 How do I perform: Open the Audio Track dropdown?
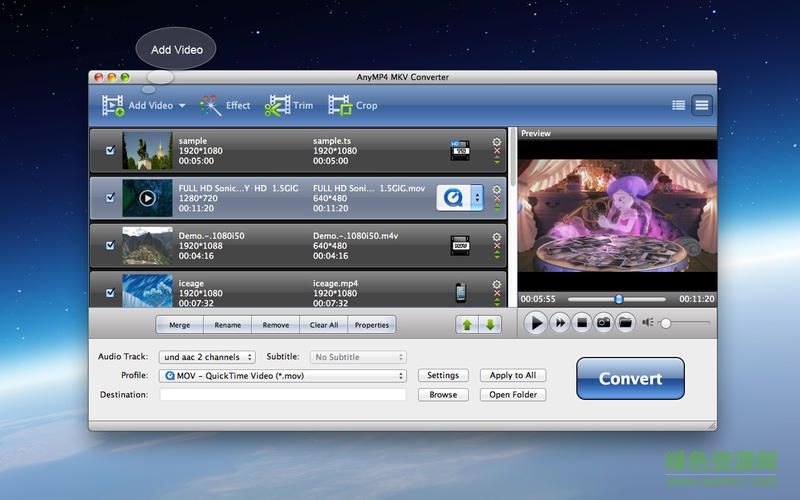point(206,357)
